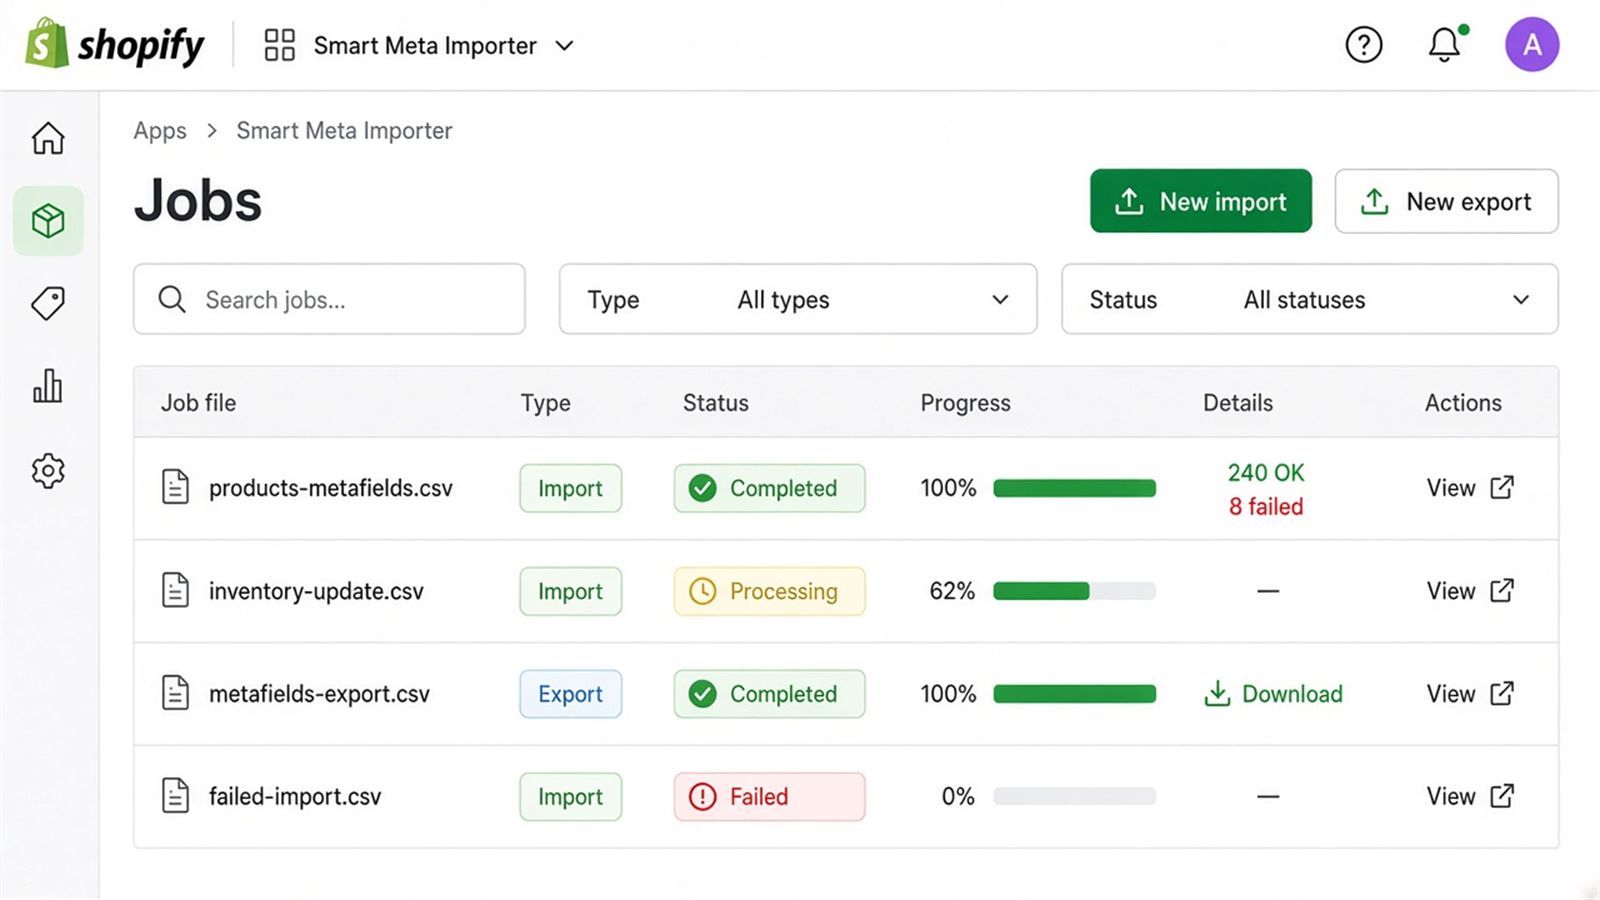This screenshot has height=900, width=1600.
Task: Open the settings gear in sidebar
Action: pos(48,471)
